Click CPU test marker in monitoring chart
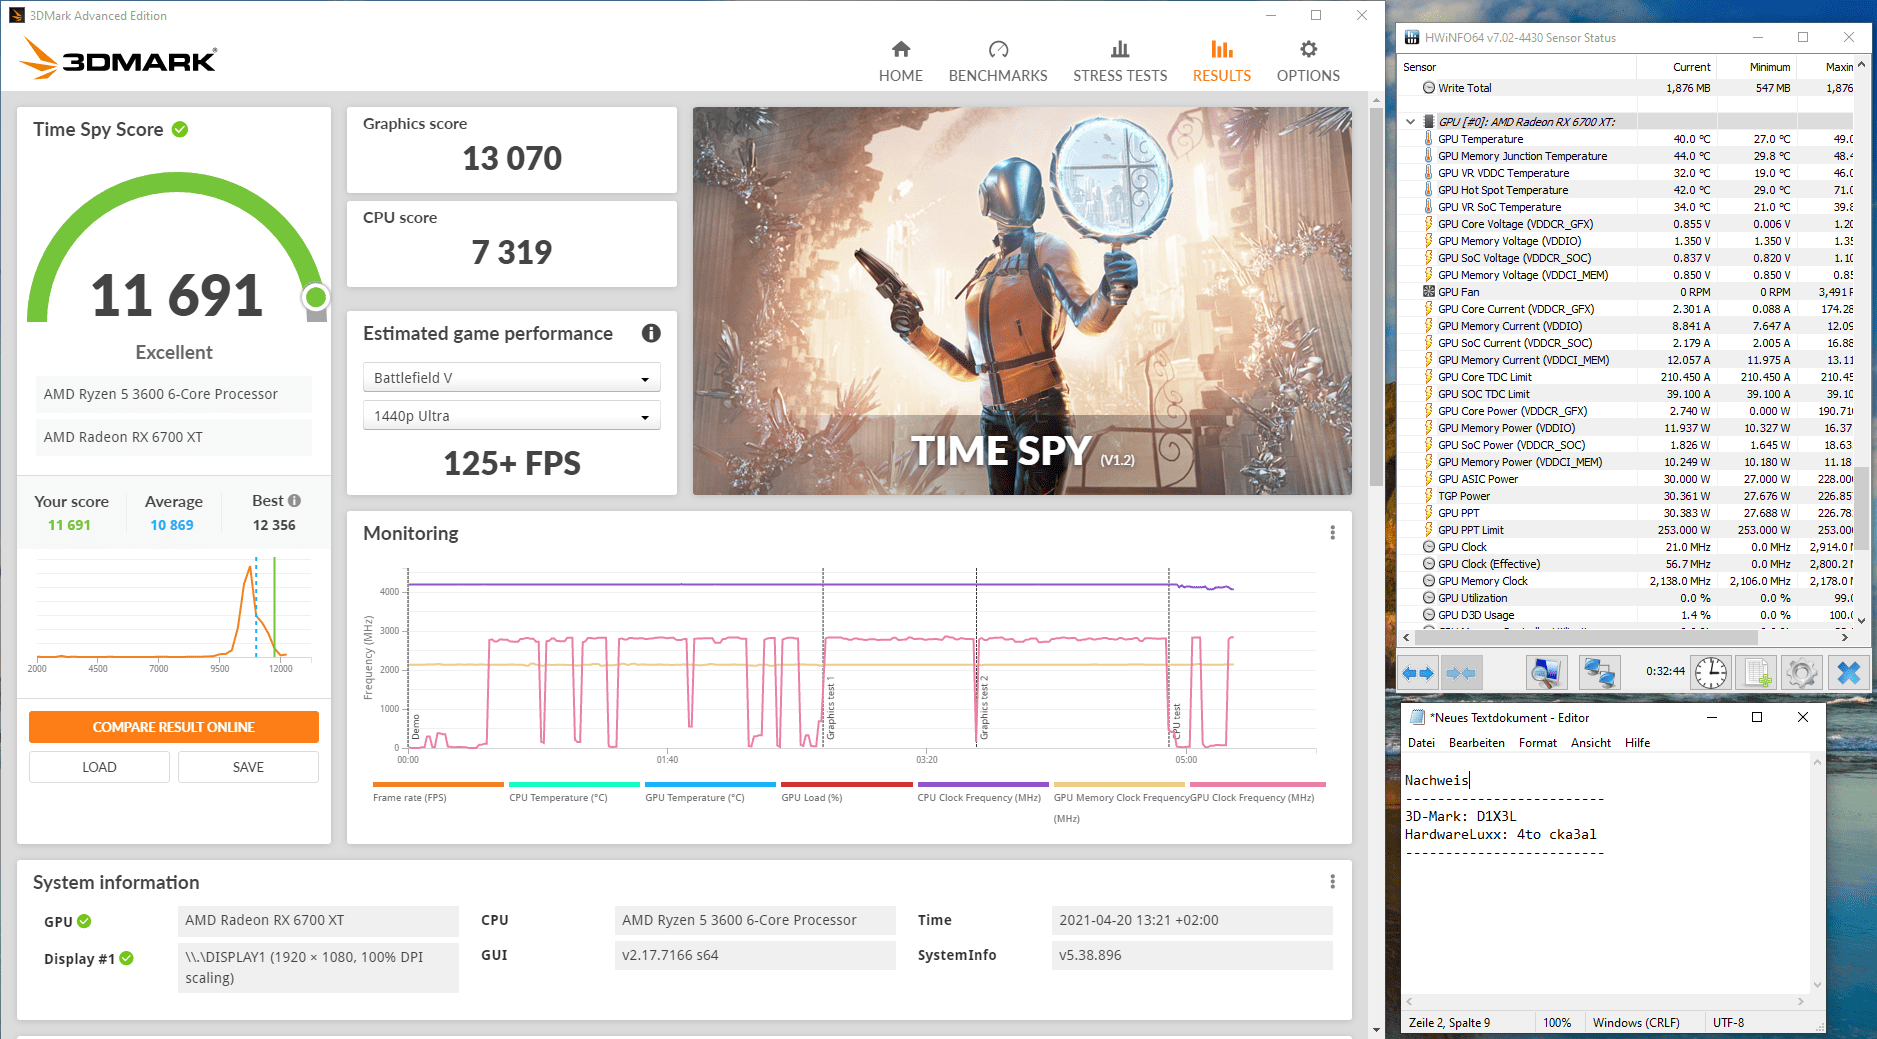 (1176, 722)
